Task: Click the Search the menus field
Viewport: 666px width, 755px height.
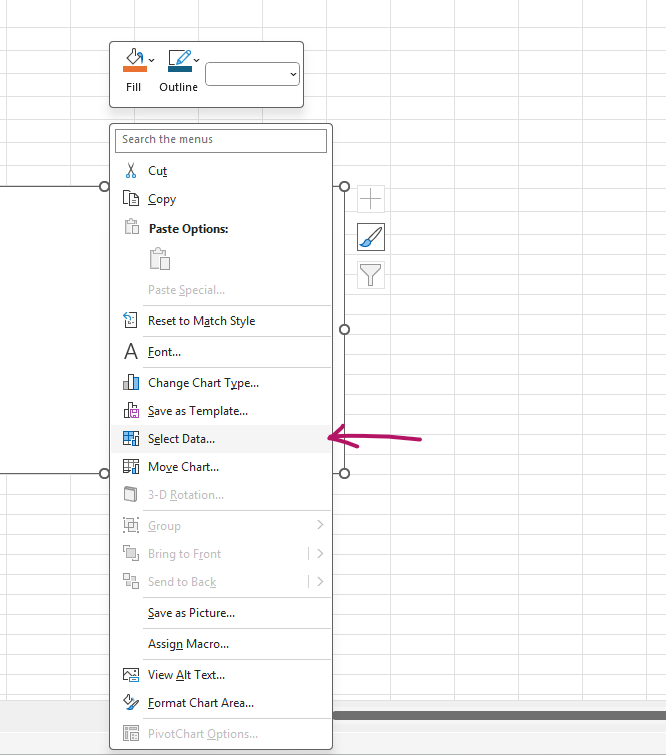Action: 221,140
